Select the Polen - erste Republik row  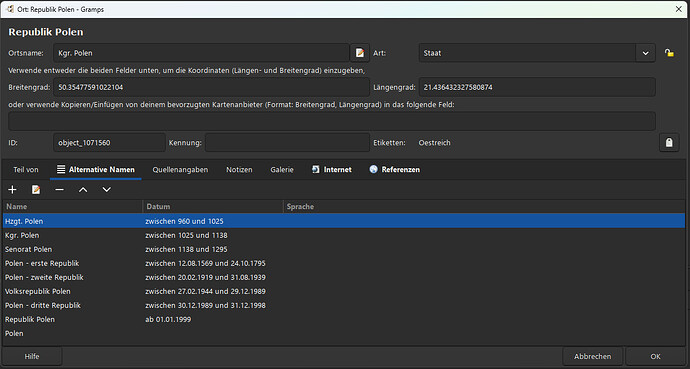(344, 263)
